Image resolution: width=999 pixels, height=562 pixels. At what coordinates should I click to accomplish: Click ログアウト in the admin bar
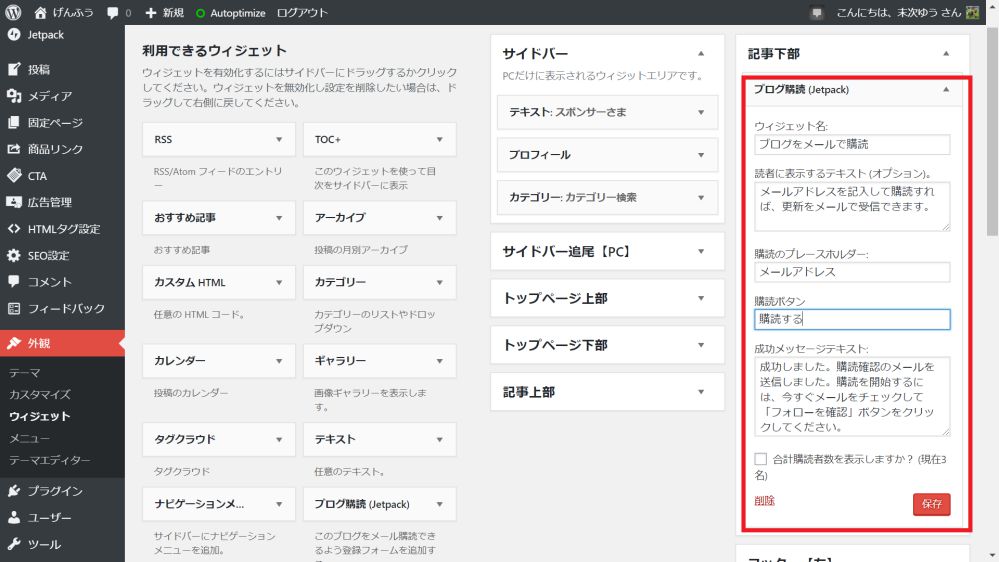point(302,13)
